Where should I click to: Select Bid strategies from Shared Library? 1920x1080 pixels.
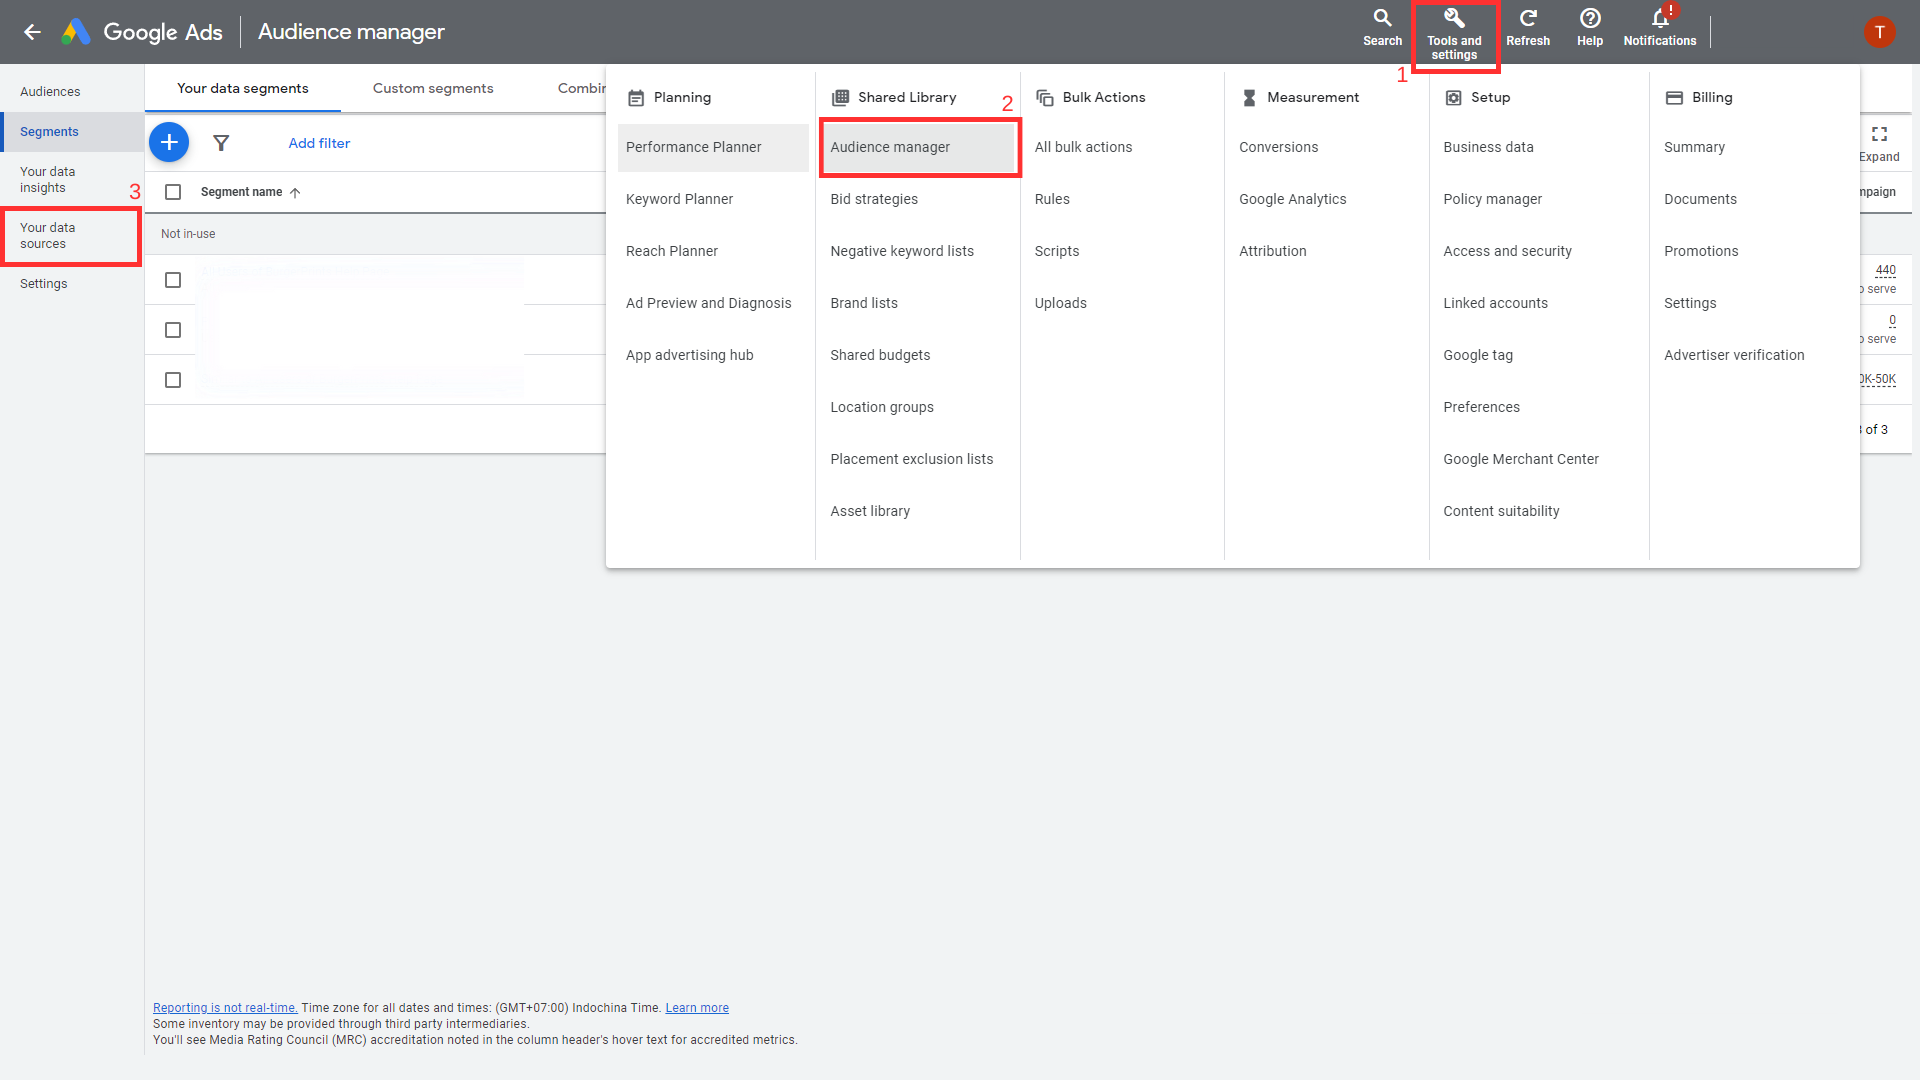click(873, 198)
